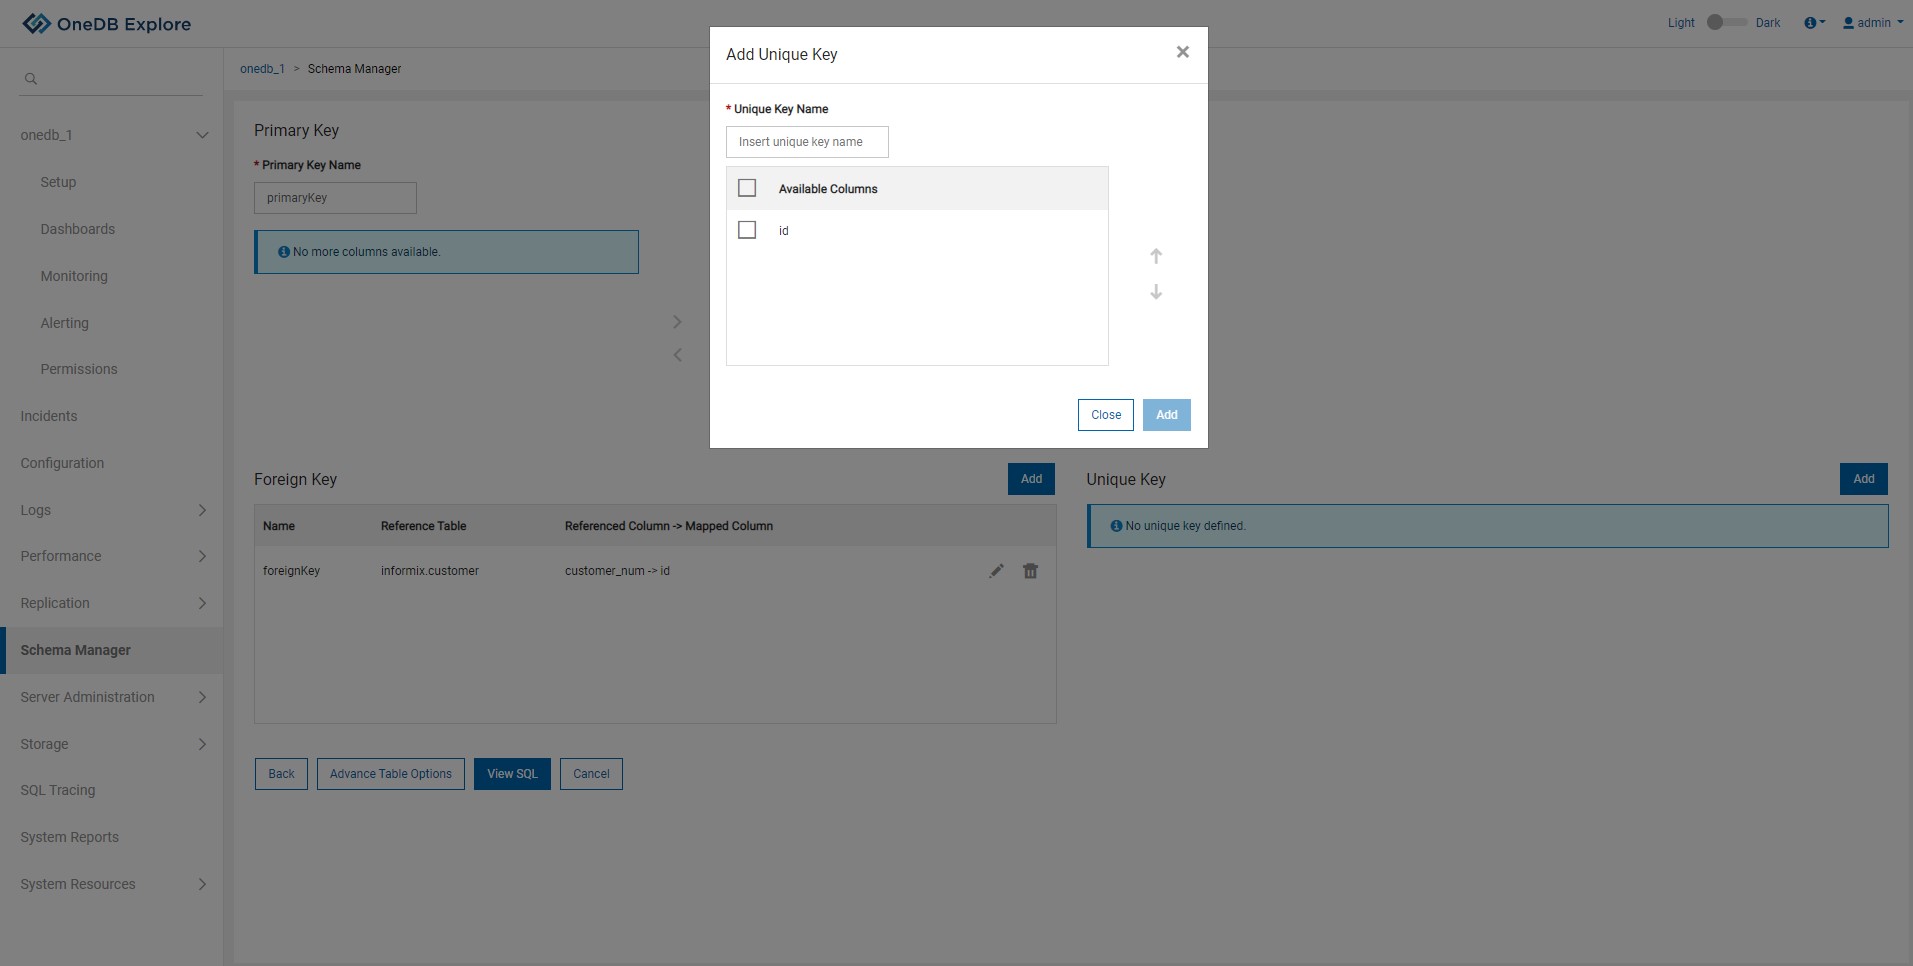Close dialog with the X button
1913x966 pixels.
click(x=1183, y=52)
